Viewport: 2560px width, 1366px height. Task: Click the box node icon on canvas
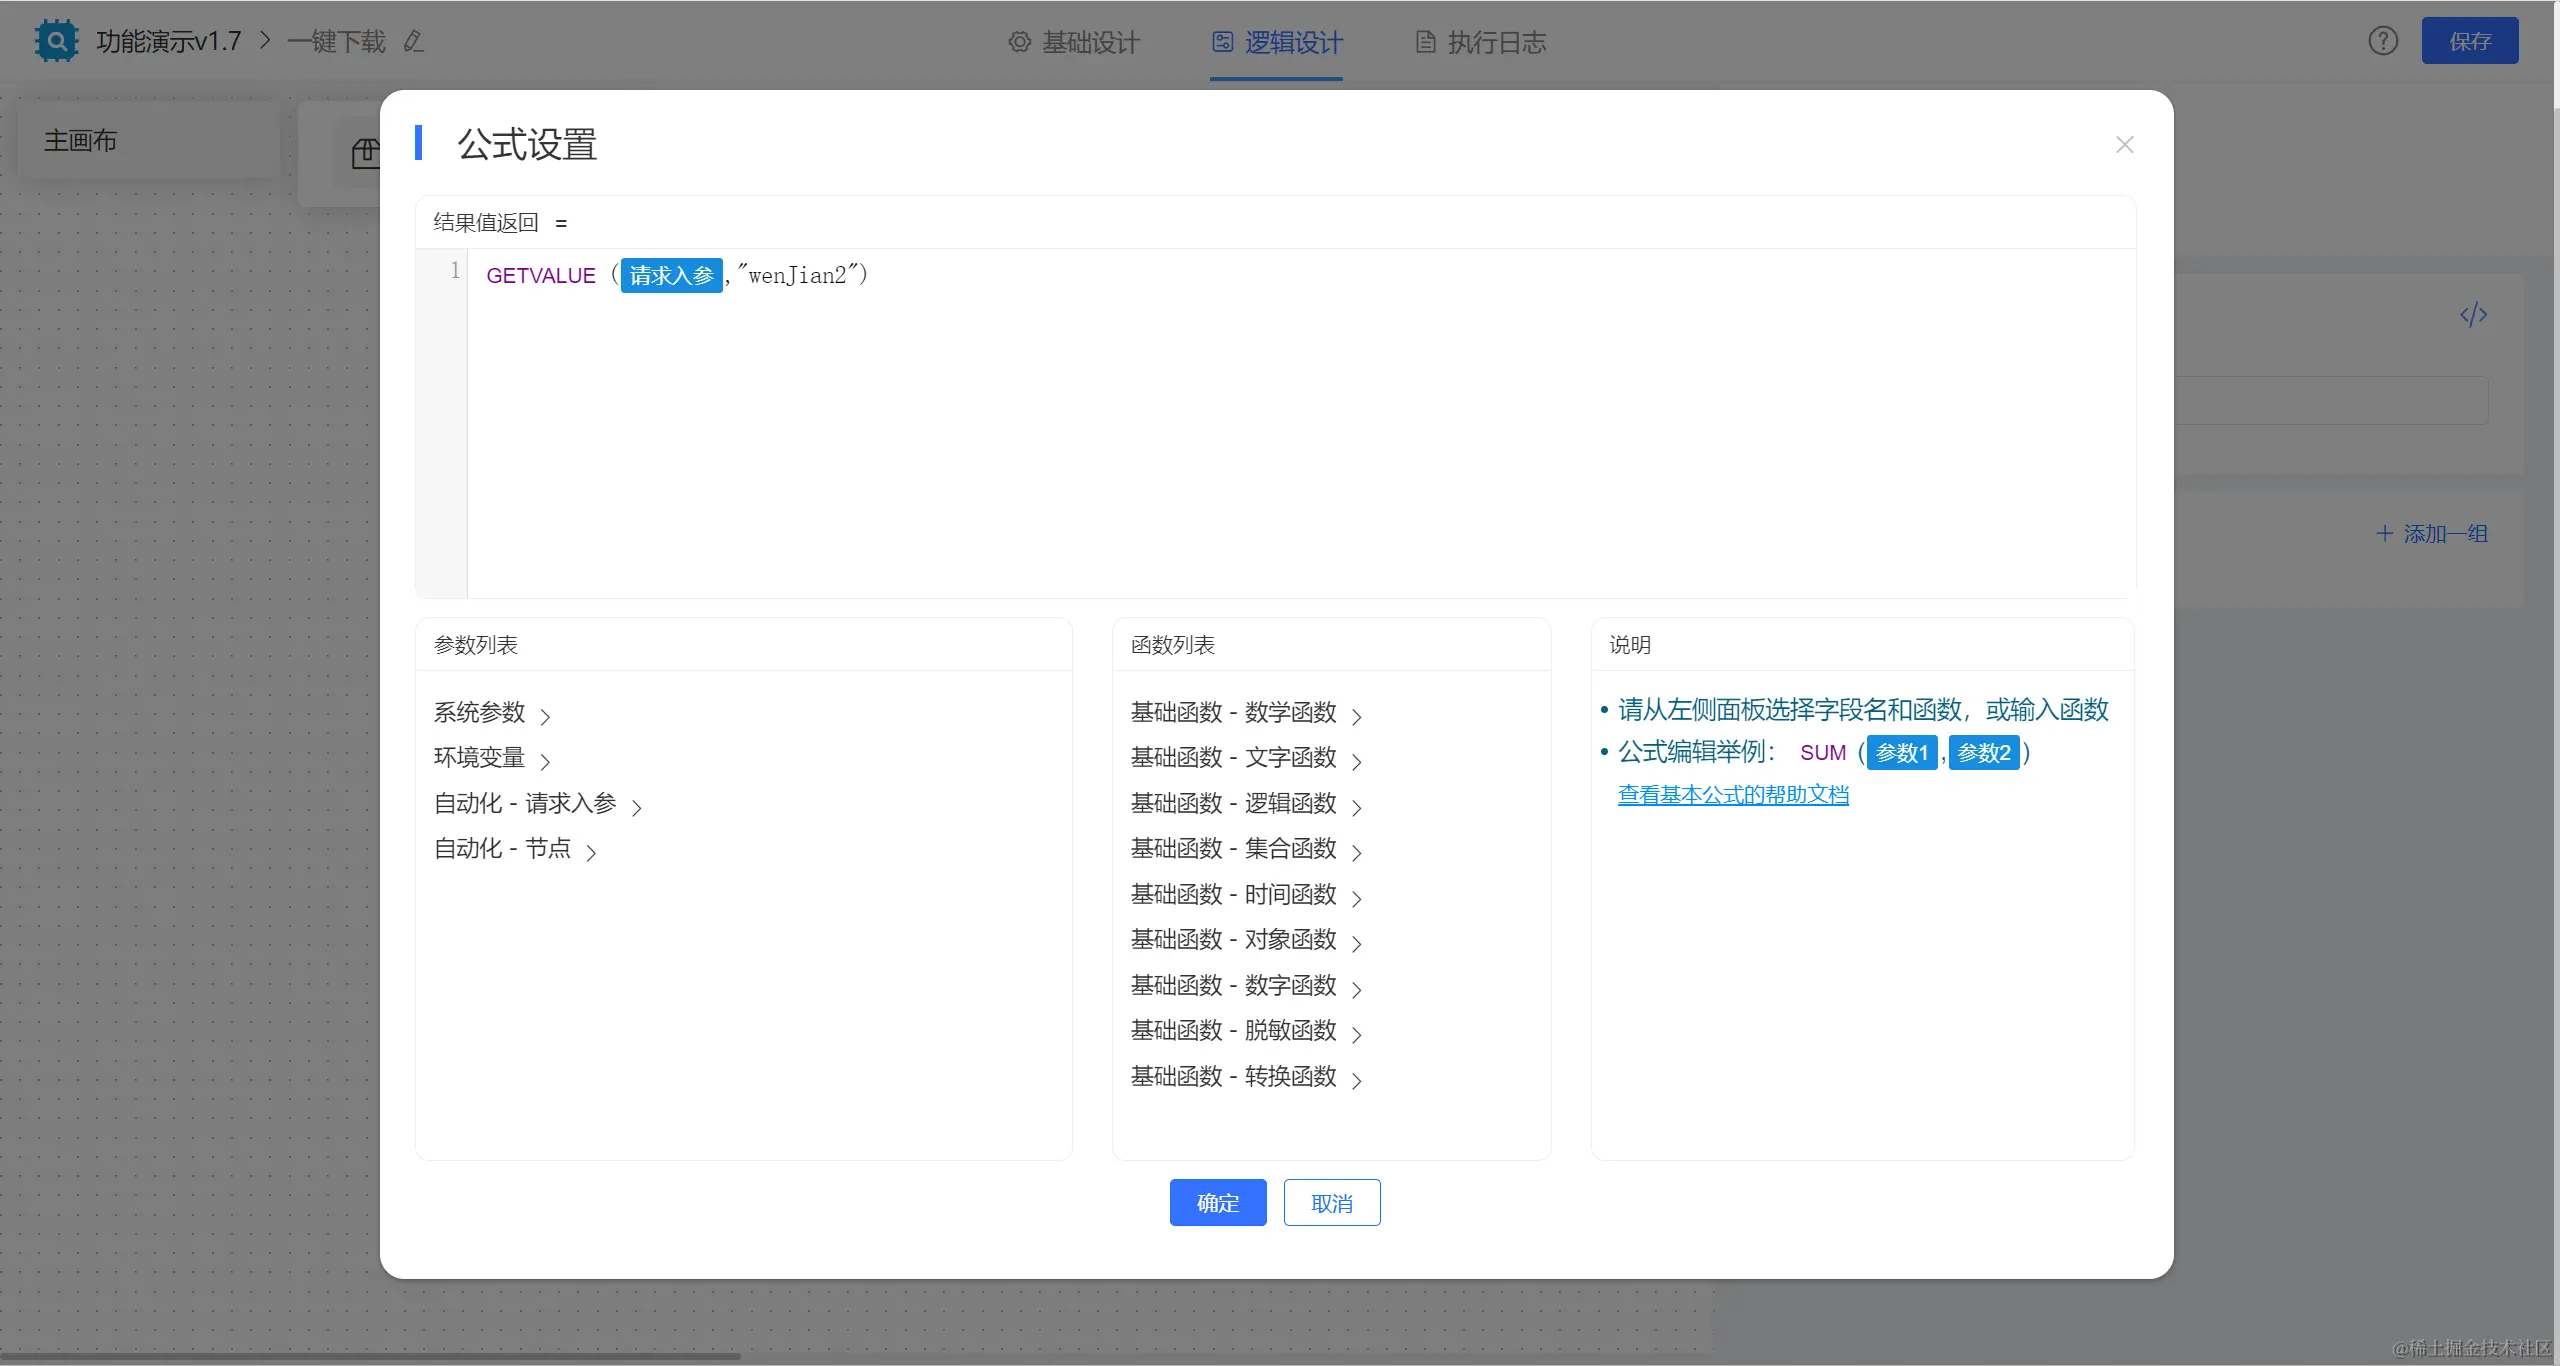[x=366, y=153]
